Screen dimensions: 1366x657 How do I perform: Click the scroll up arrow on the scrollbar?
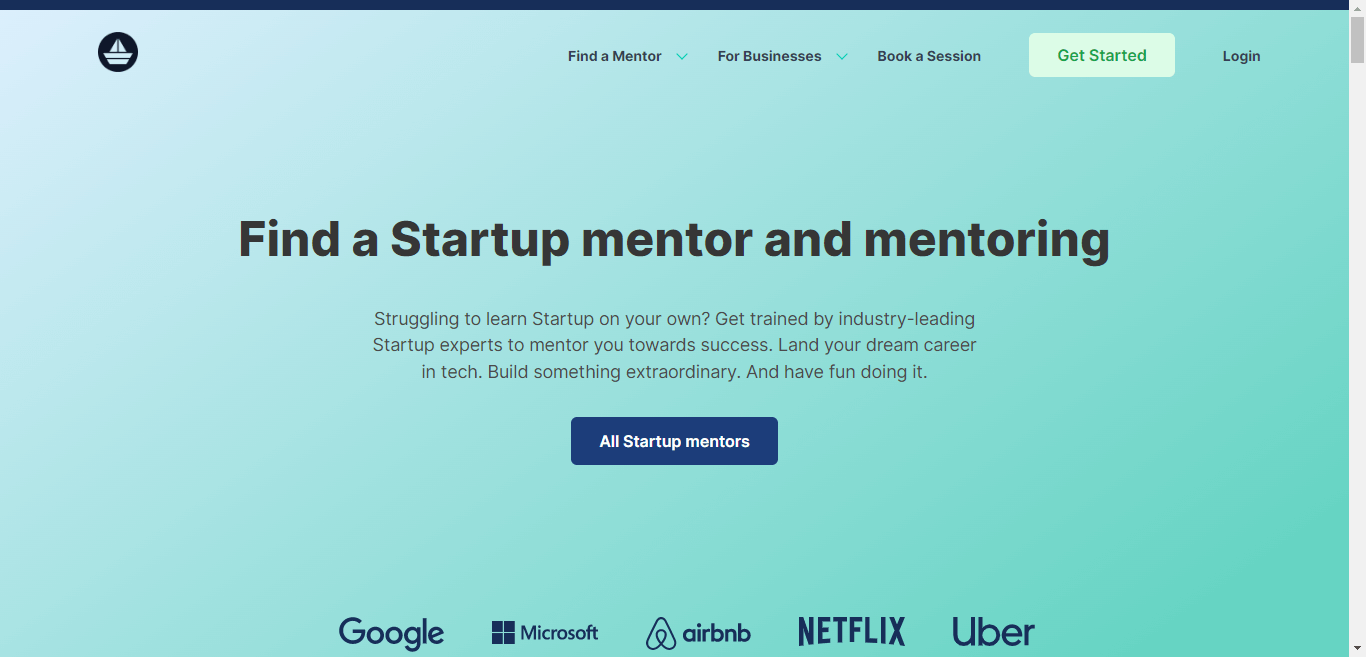(1358, 8)
